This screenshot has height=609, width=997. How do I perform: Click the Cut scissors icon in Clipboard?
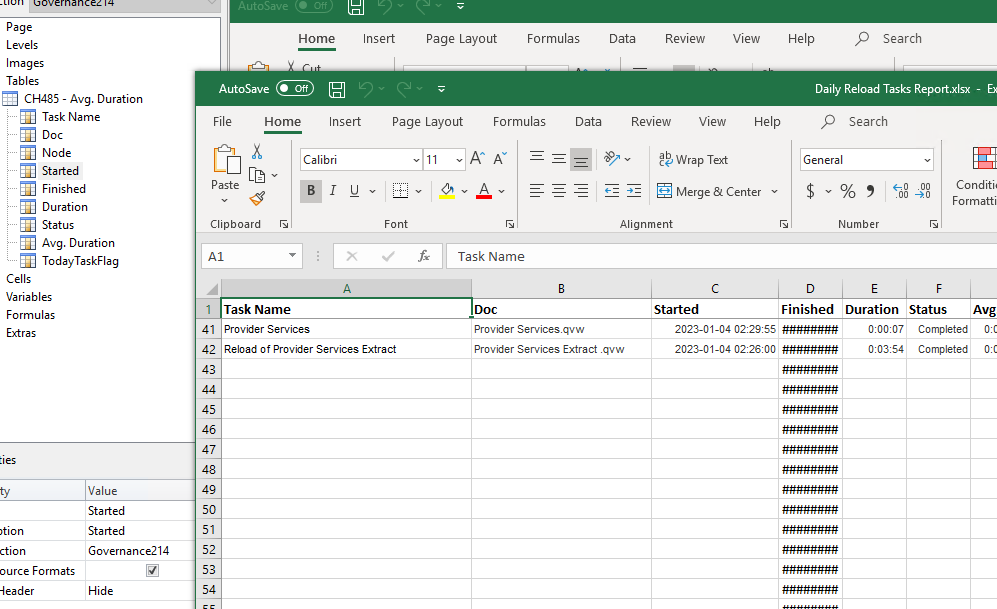click(257, 152)
